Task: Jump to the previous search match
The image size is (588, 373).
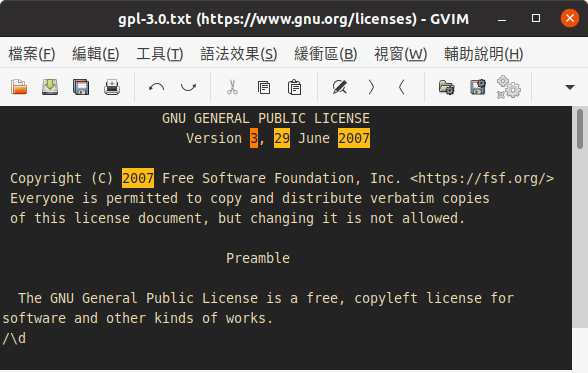Action: pyautogui.click(x=402, y=87)
